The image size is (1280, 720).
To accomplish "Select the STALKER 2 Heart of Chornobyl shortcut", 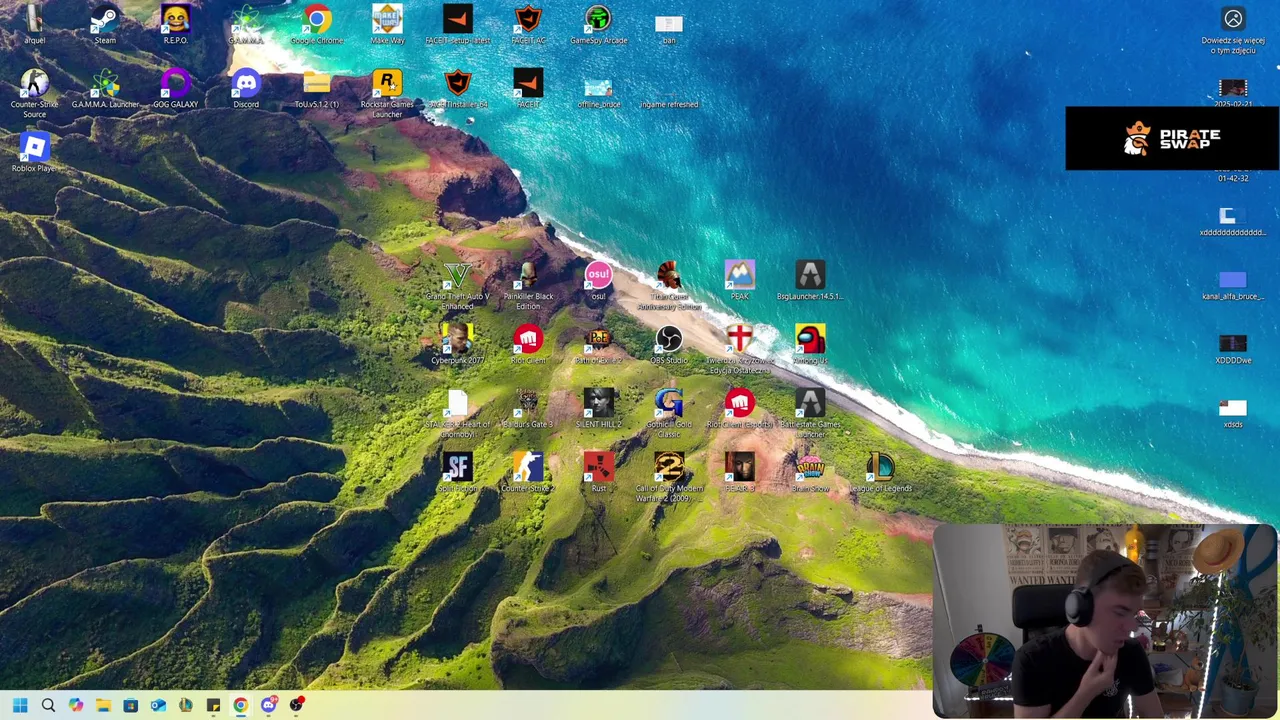I will [x=457, y=414].
